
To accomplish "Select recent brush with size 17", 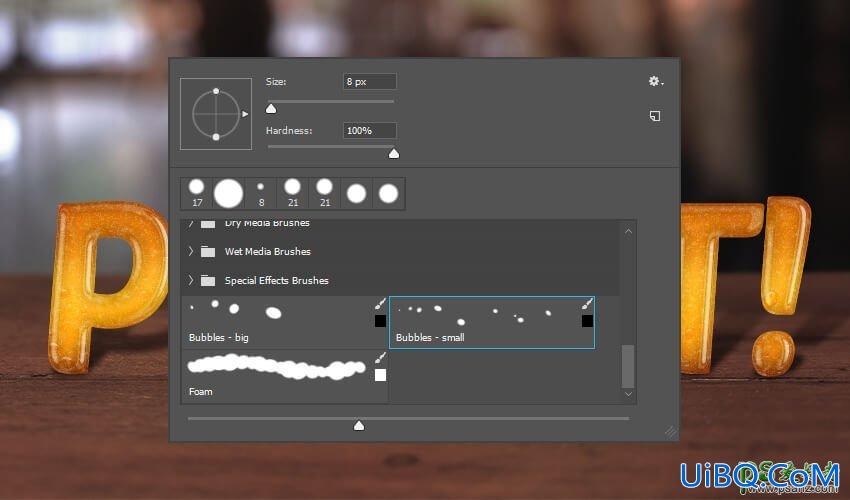I will (x=197, y=193).
